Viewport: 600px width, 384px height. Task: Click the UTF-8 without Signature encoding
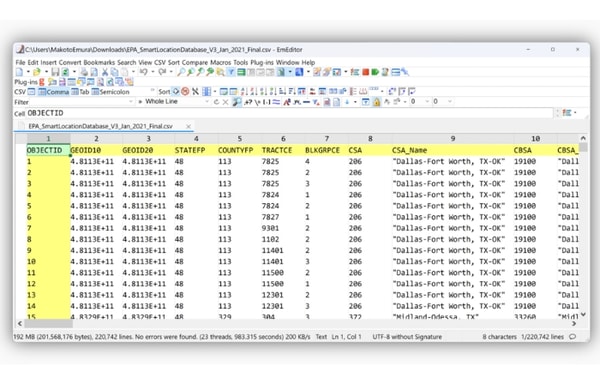point(407,337)
